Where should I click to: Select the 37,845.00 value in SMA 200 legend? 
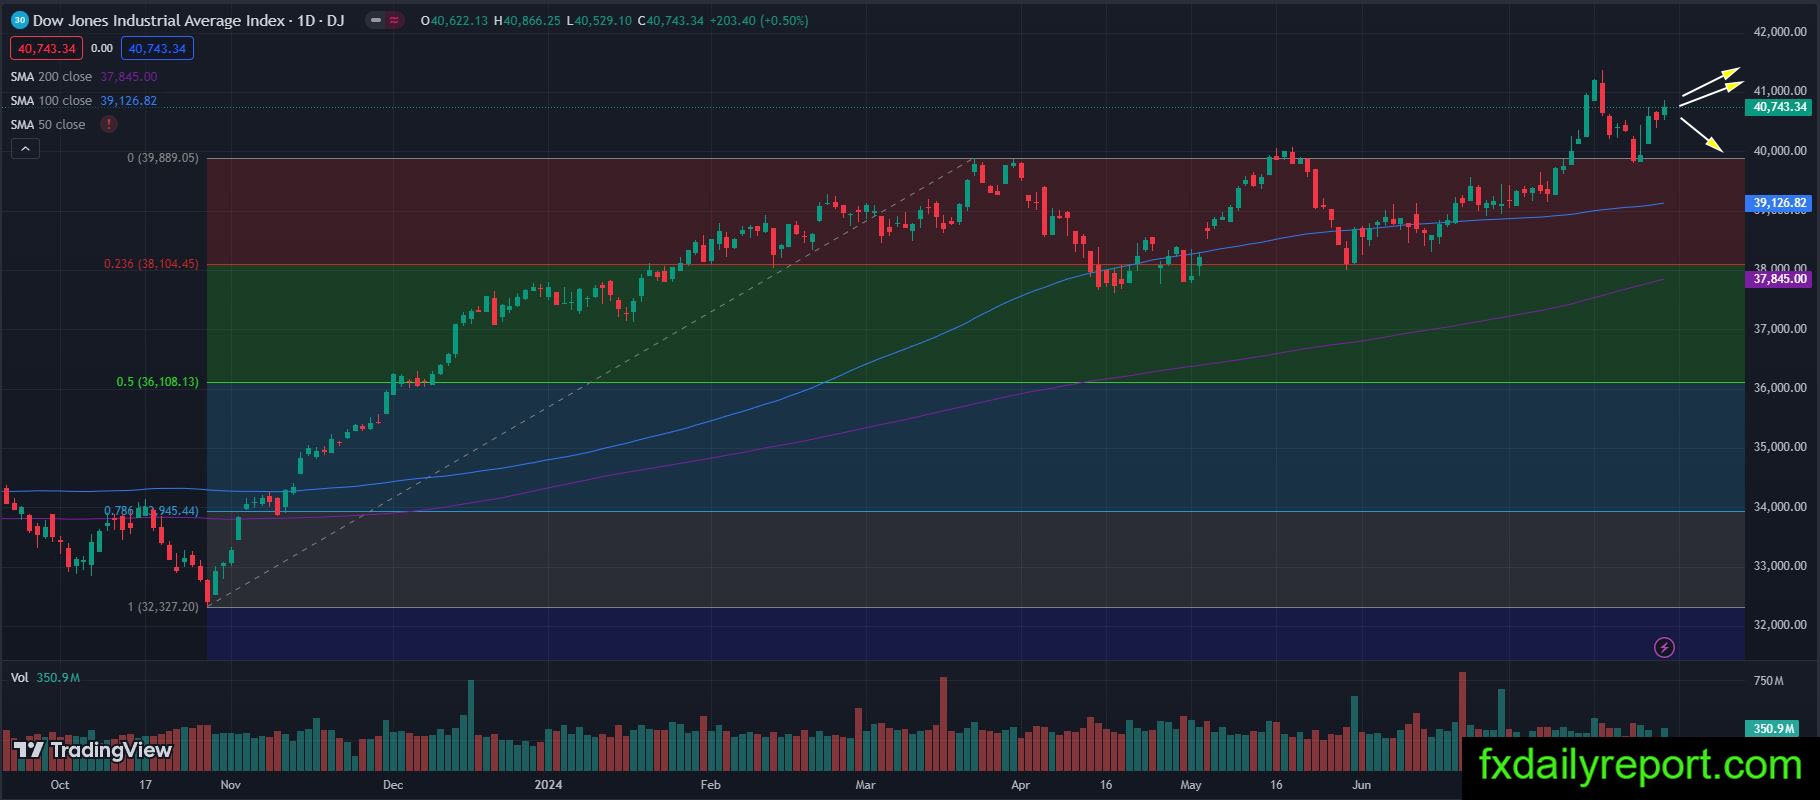click(128, 77)
